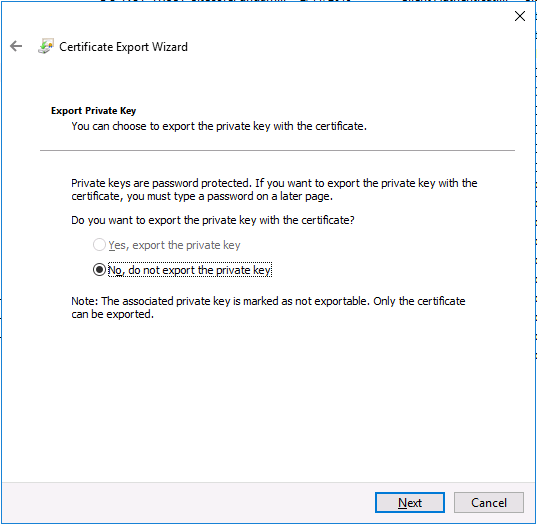This screenshot has height=525, width=537.
Task: Click the note about the non-exportable private key
Action: point(268,307)
